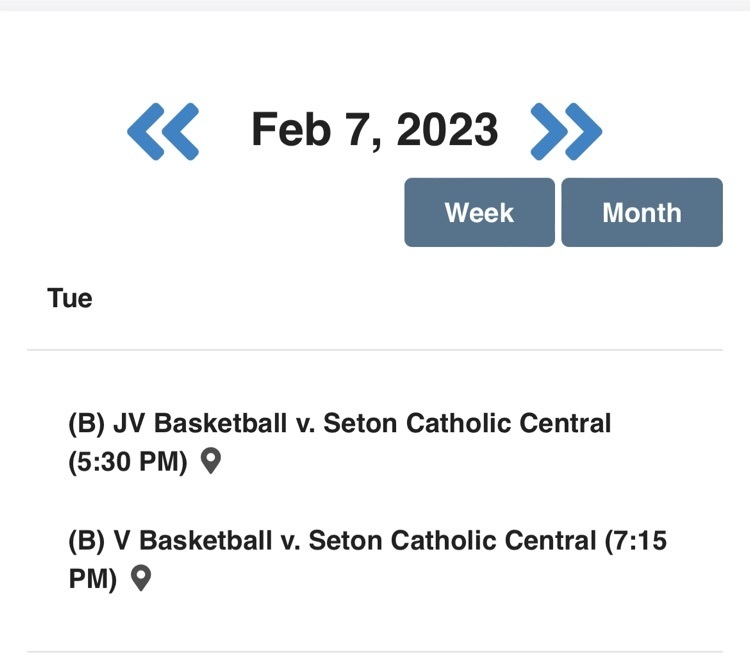
Task: Click the 7:15 PM game time text
Action: tap(367, 560)
